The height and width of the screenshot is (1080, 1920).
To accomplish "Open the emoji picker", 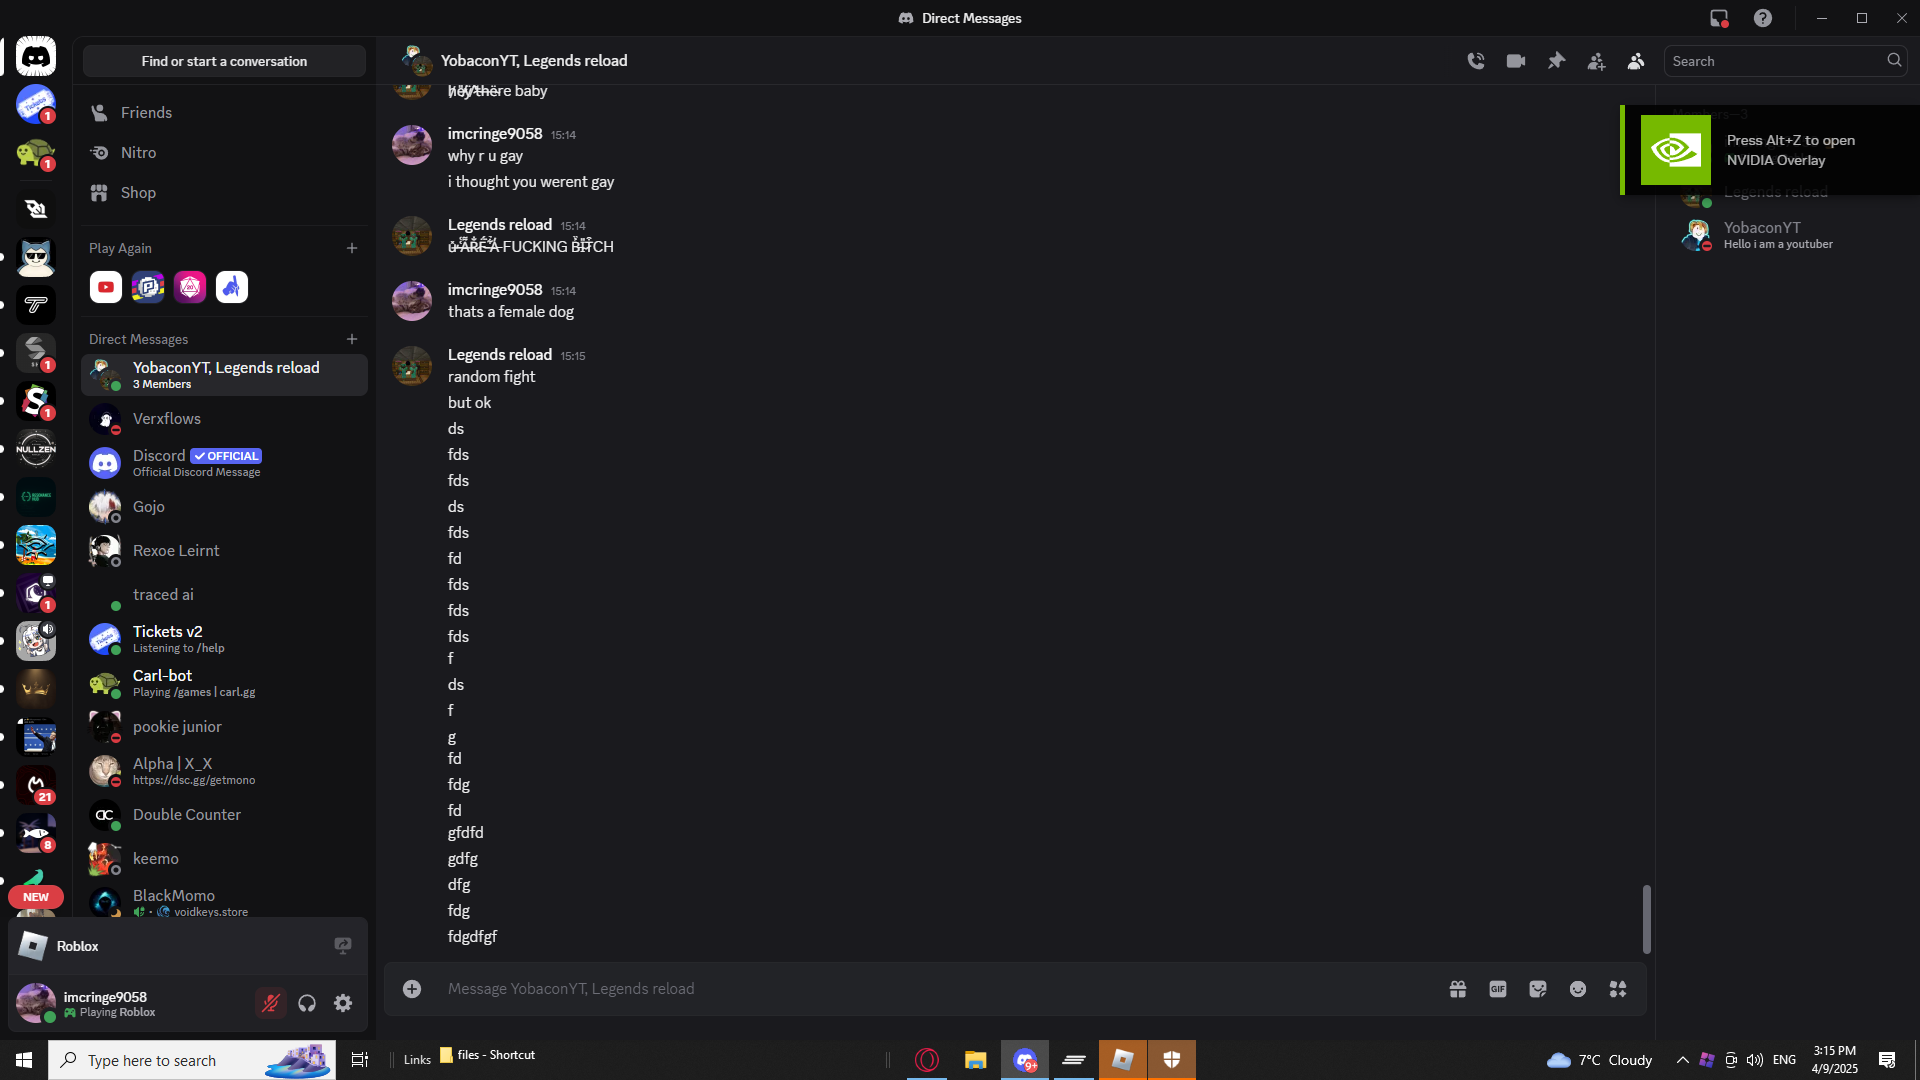I will pyautogui.click(x=1578, y=989).
